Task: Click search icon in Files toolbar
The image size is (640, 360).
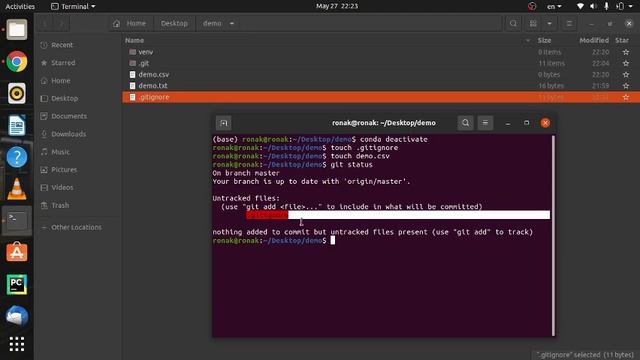Action: (513, 24)
